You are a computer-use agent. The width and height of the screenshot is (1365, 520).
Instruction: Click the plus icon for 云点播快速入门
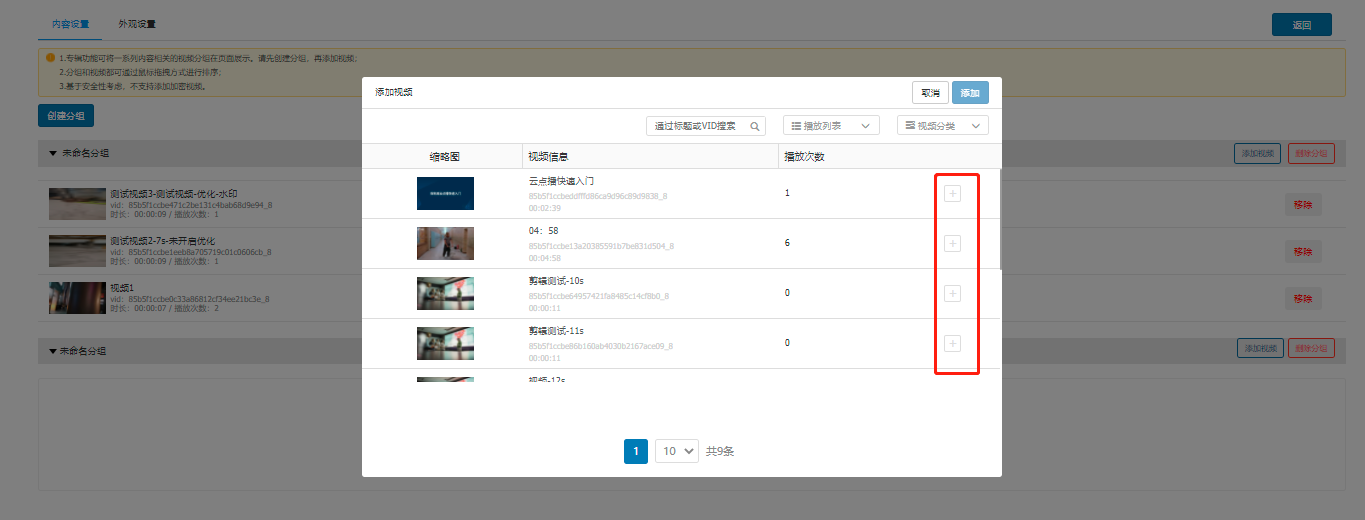tap(952, 194)
